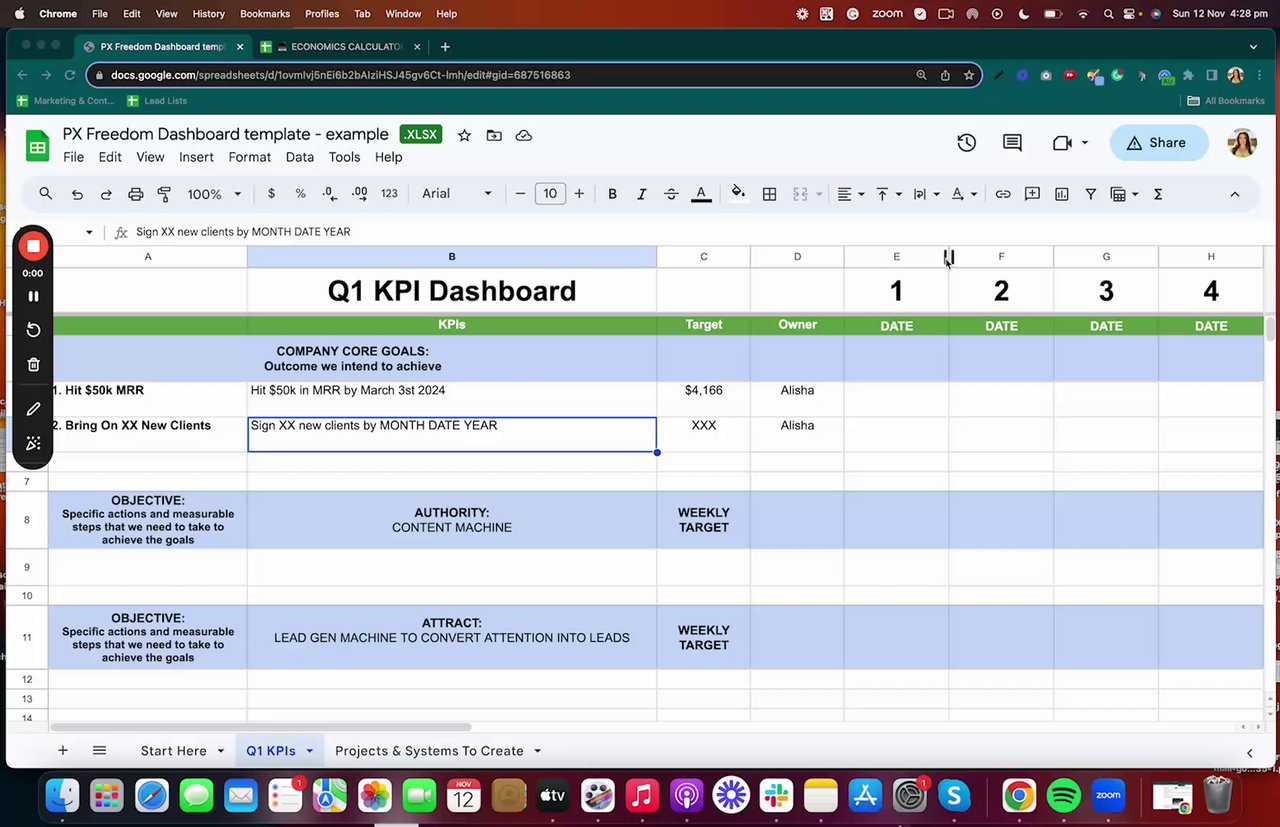The height and width of the screenshot is (827, 1280).
Task: Open the Lead Lists bookmark
Action: pos(157,101)
